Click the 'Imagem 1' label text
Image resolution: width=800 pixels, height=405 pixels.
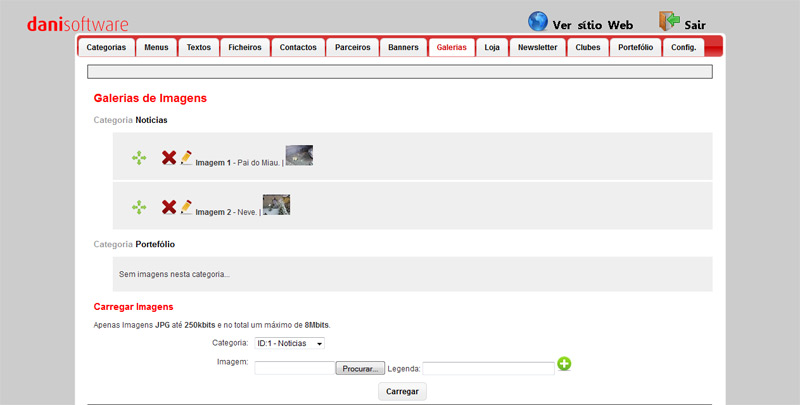(x=213, y=163)
